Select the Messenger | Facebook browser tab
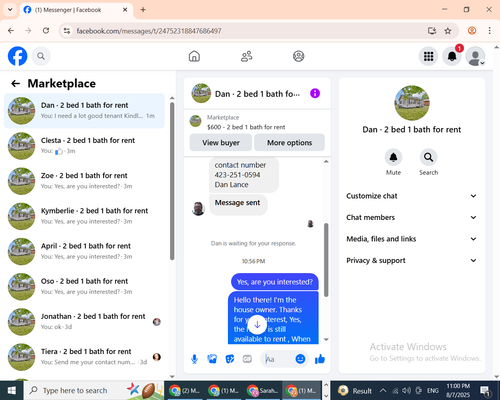 coord(76,10)
